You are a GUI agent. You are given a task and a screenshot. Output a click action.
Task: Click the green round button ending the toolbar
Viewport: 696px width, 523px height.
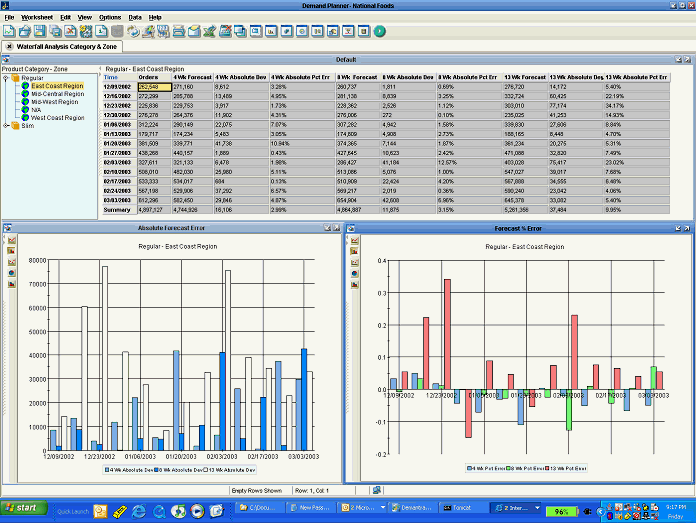click(x=380, y=31)
